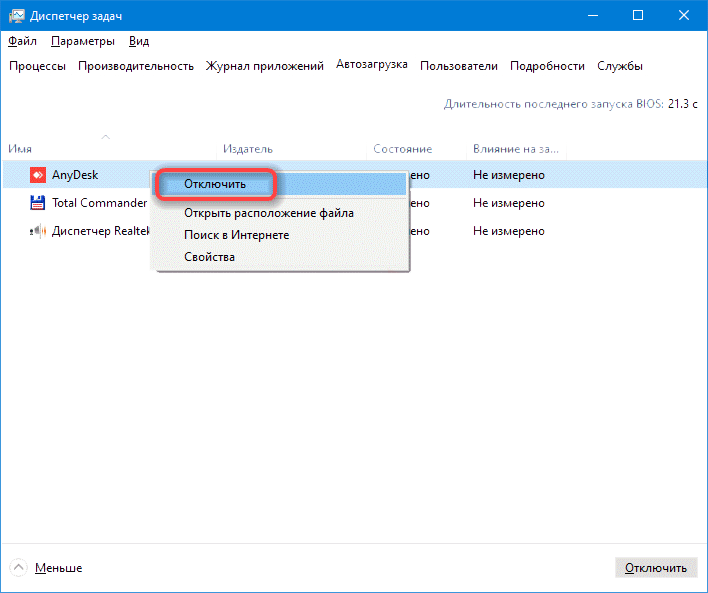
Task: Collapse view with Меньше arrow icon
Action: (x=19, y=568)
